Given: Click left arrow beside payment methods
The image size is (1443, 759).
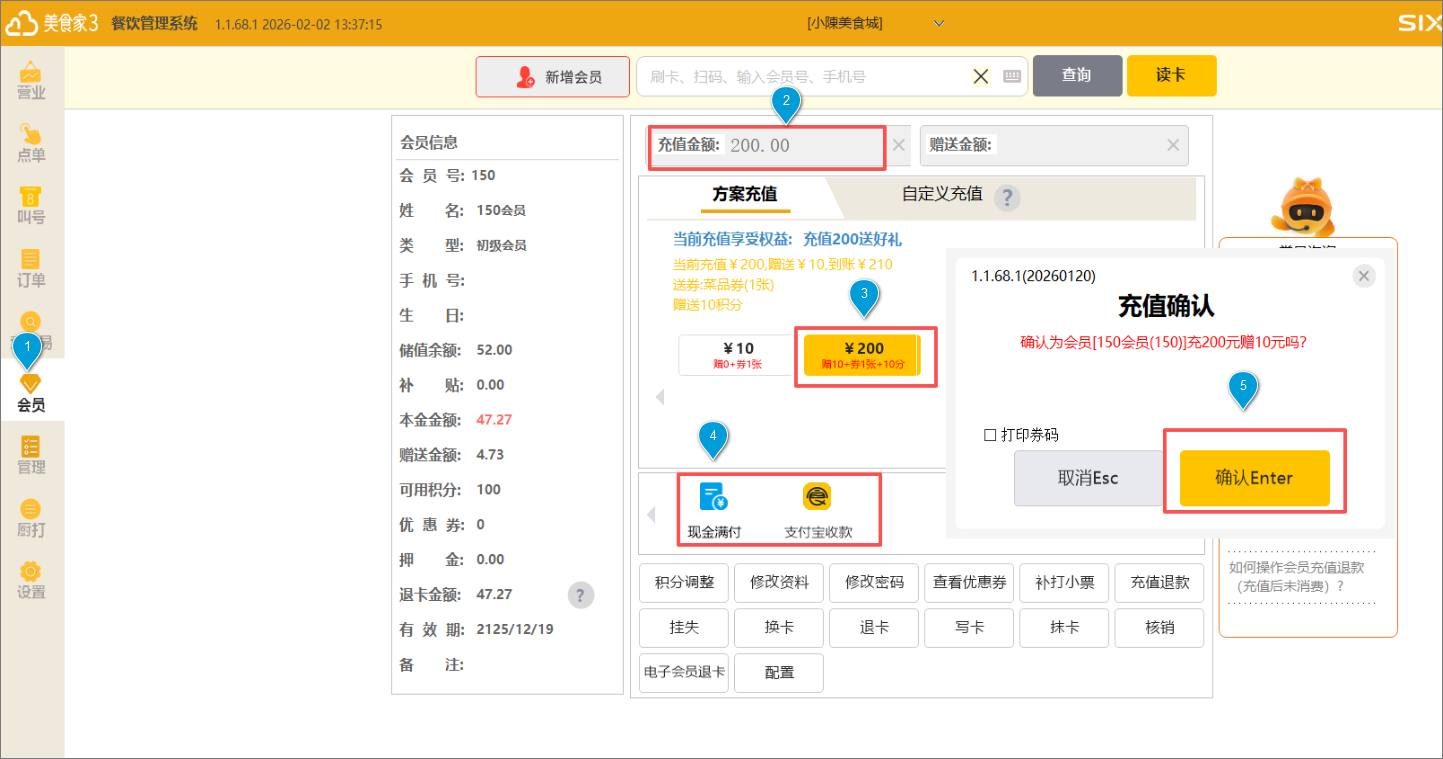Looking at the screenshot, I should [x=651, y=515].
